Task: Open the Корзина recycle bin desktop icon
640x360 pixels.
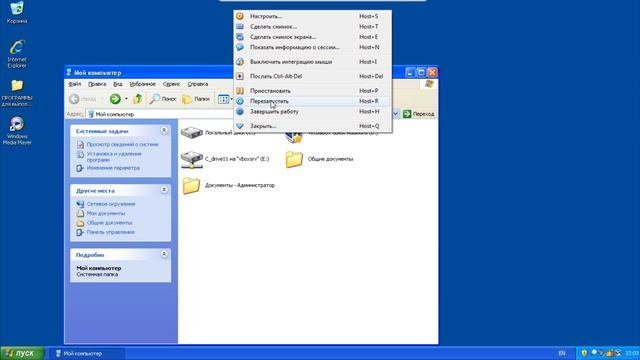Action: tap(17, 12)
